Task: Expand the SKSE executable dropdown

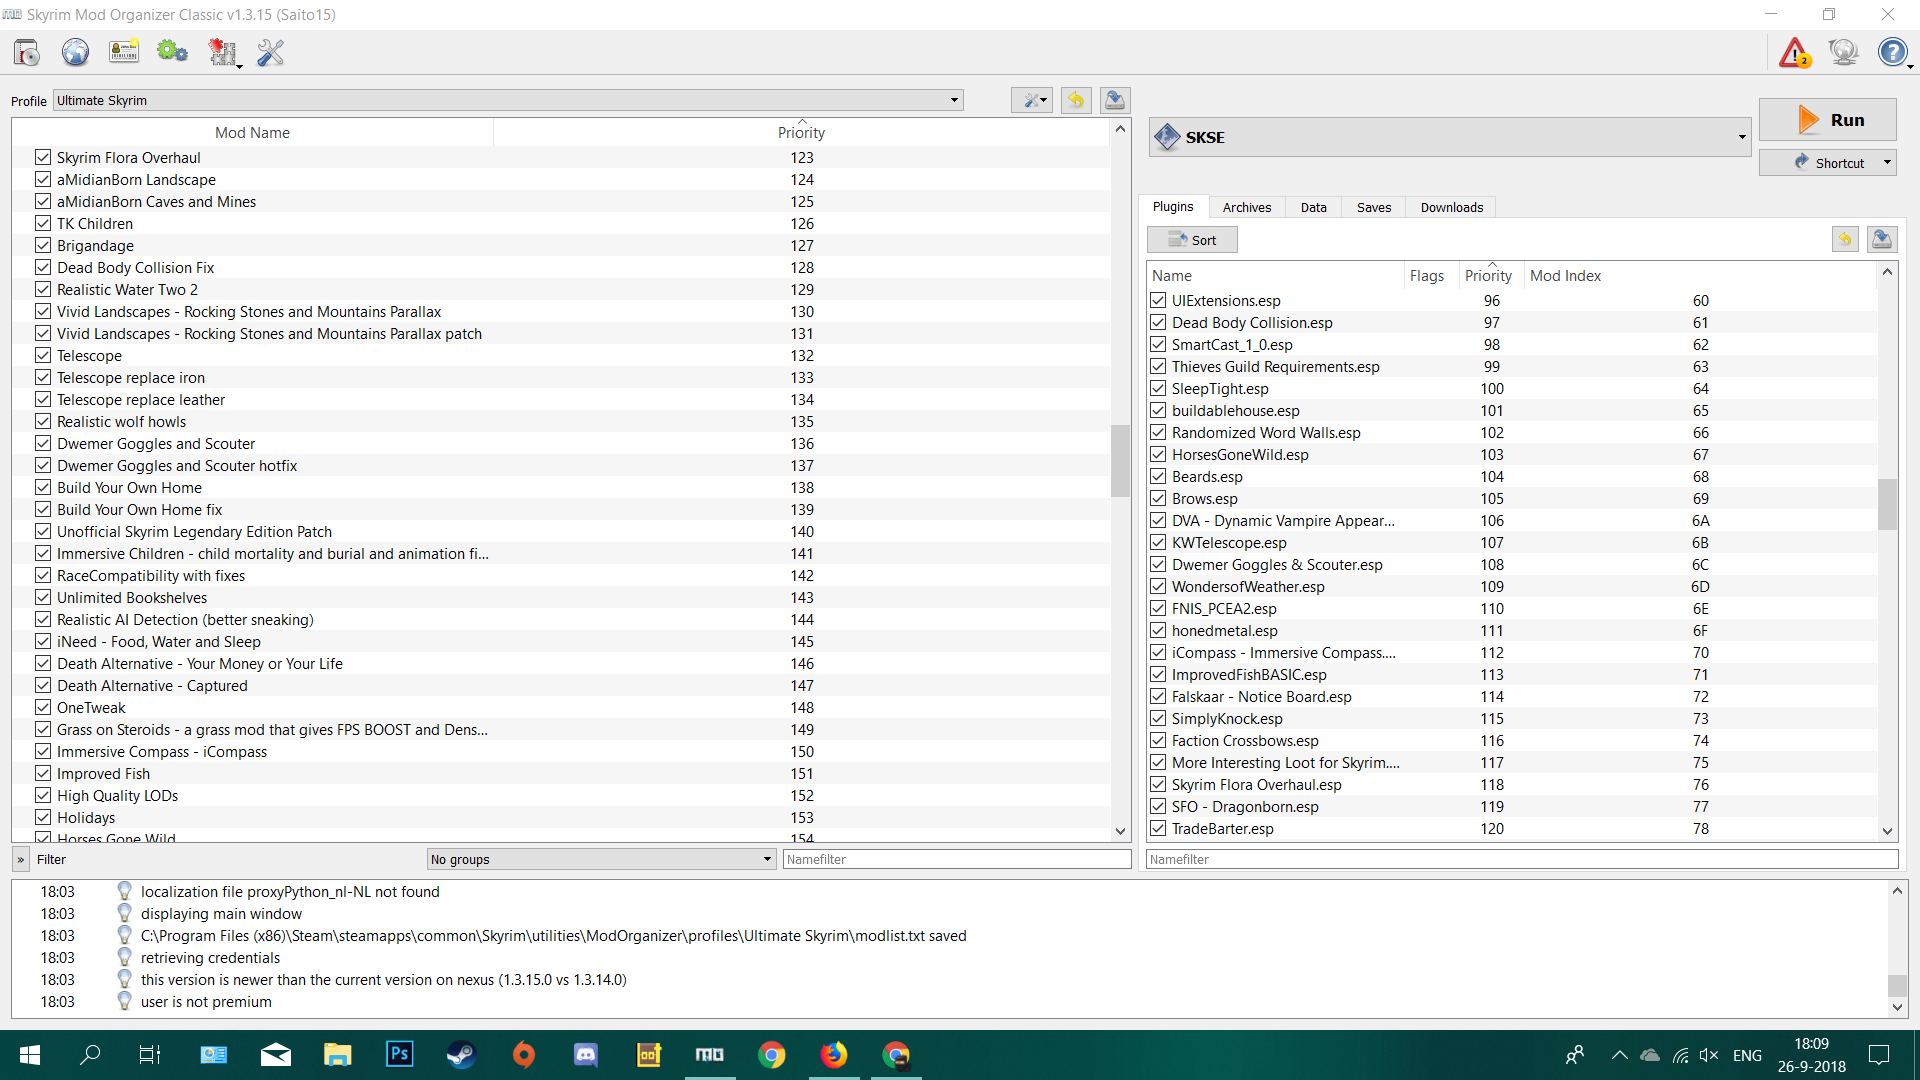Action: point(1449,137)
